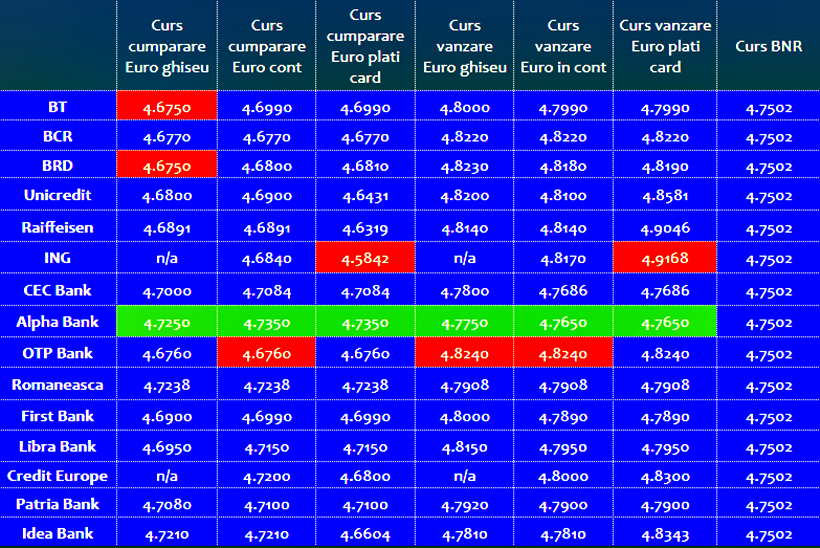Click Raiffeisen's 4.9046 card sell rate

[665, 229]
